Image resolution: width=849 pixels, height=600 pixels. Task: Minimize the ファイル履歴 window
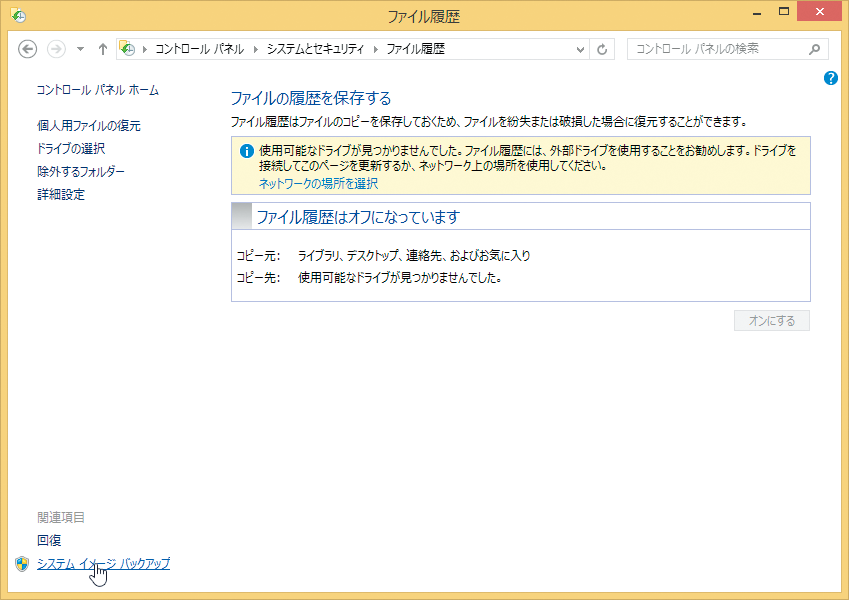[x=757, y=14]
